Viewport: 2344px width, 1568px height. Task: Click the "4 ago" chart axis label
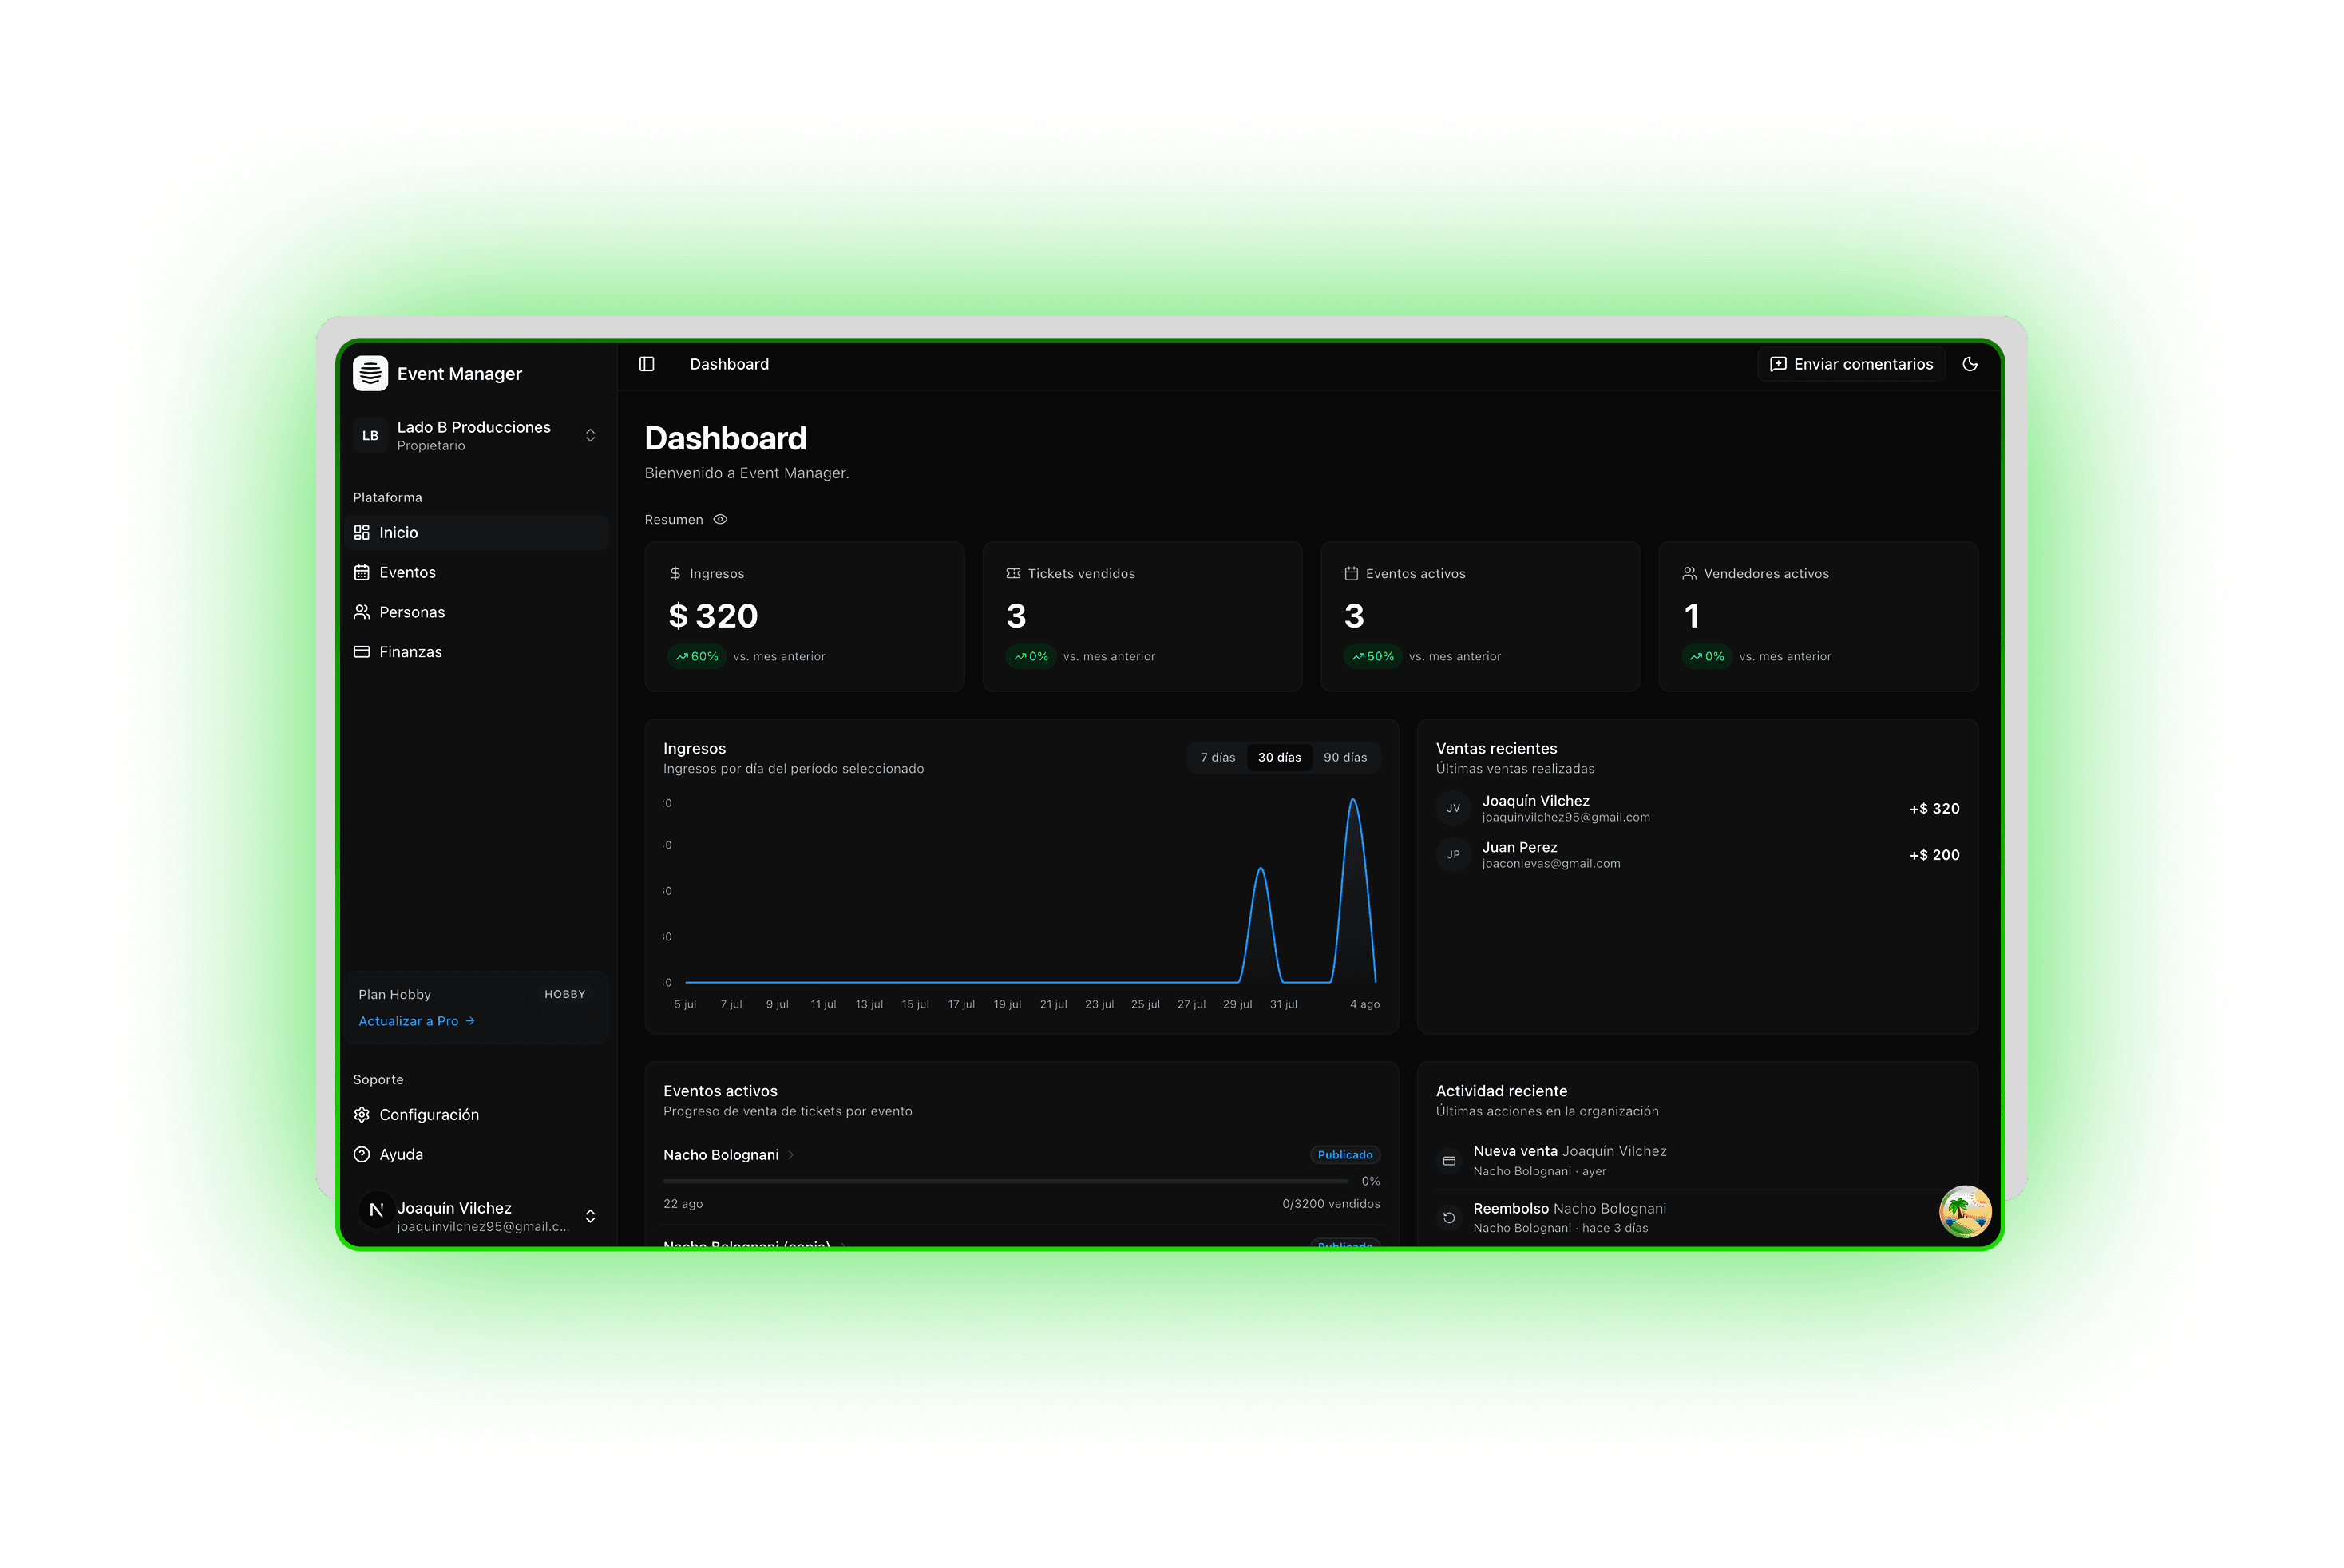1364,1004
